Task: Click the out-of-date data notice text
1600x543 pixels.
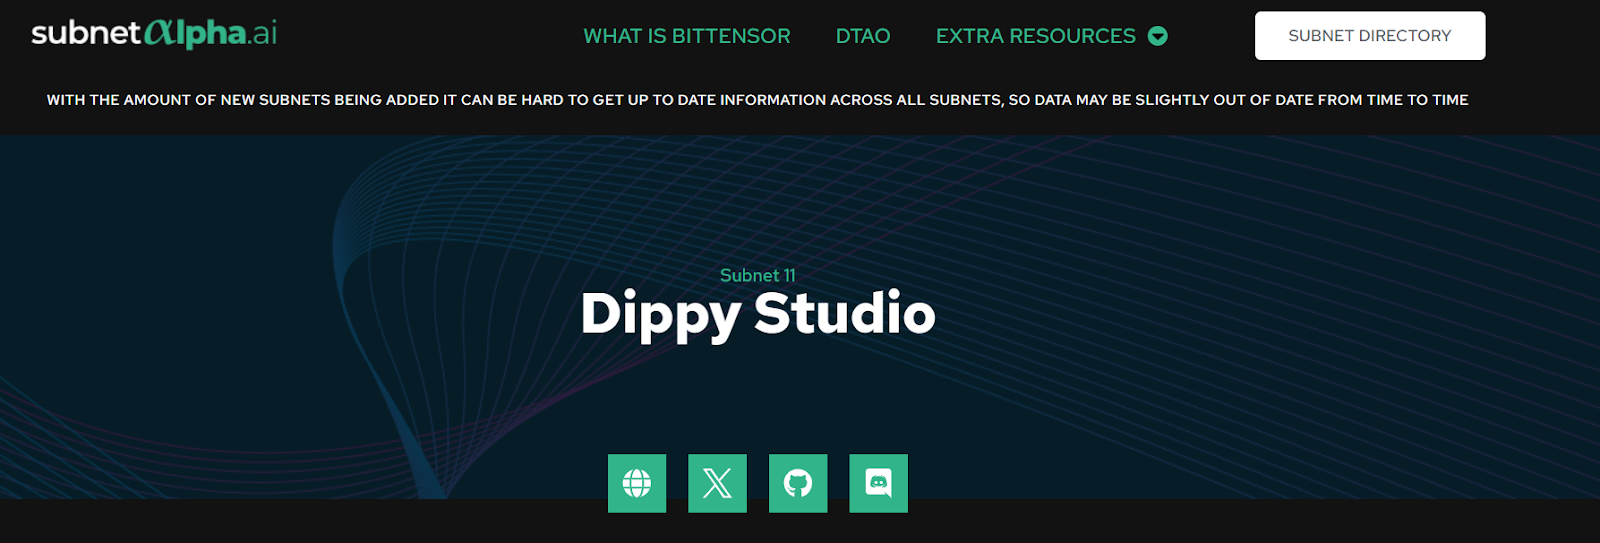Action: click(x=757, y=100)
